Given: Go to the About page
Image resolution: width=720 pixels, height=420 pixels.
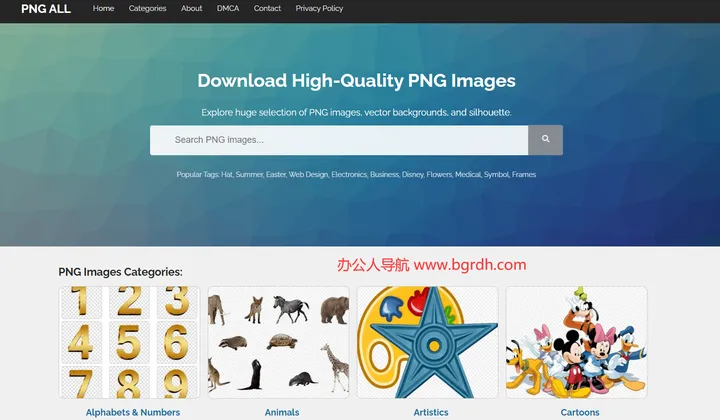Looking at the screenshot, I should [x=191, y=8].
